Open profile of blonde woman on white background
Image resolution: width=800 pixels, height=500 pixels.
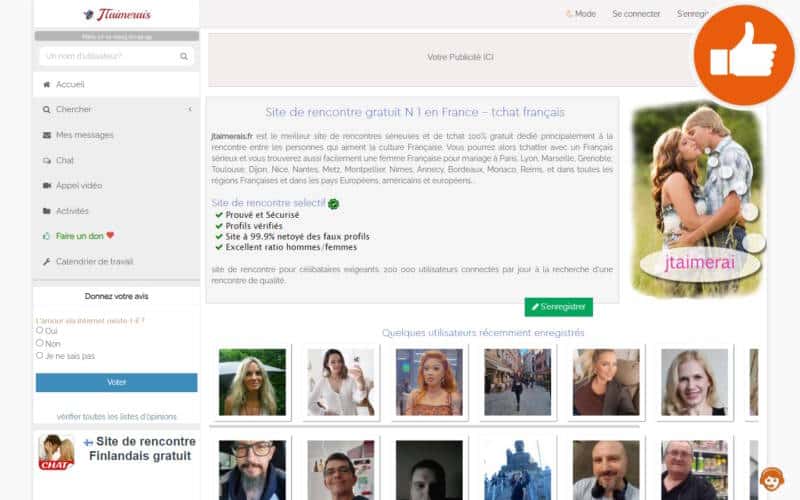[x=694, y=382]
